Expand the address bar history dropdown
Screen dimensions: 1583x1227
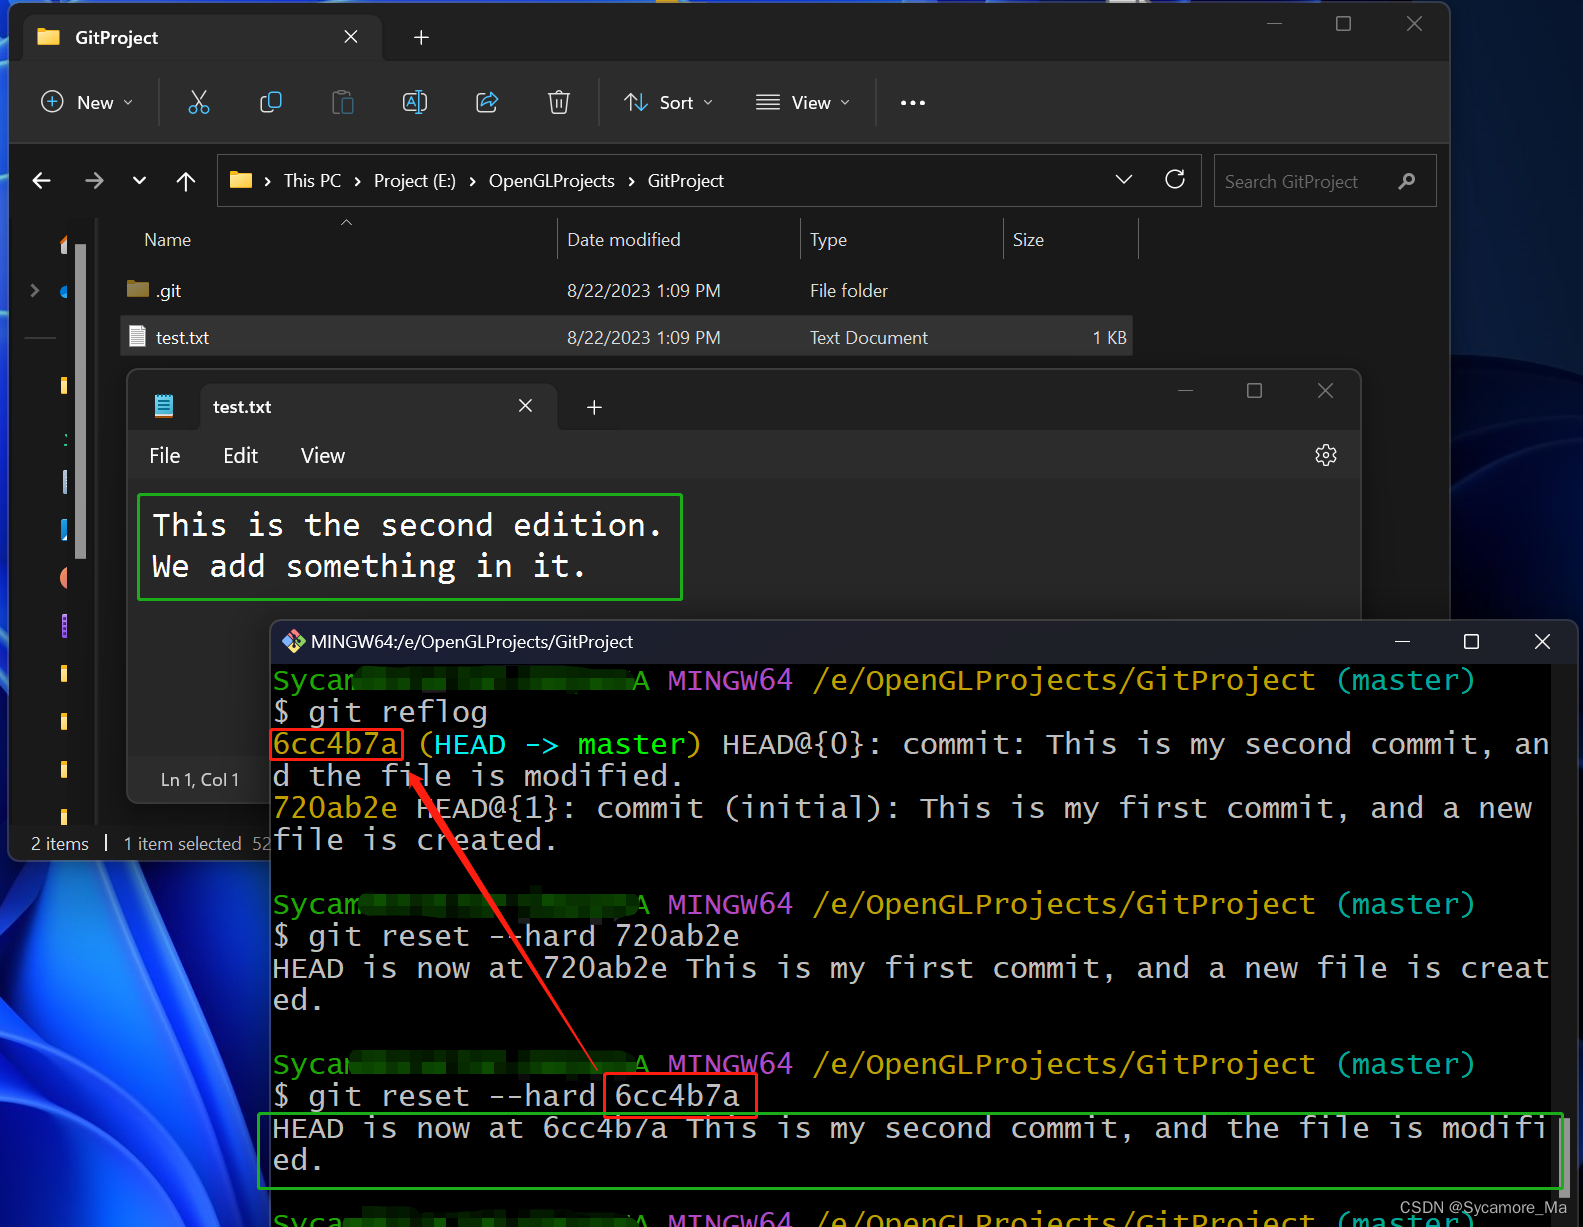[1124, 179]
